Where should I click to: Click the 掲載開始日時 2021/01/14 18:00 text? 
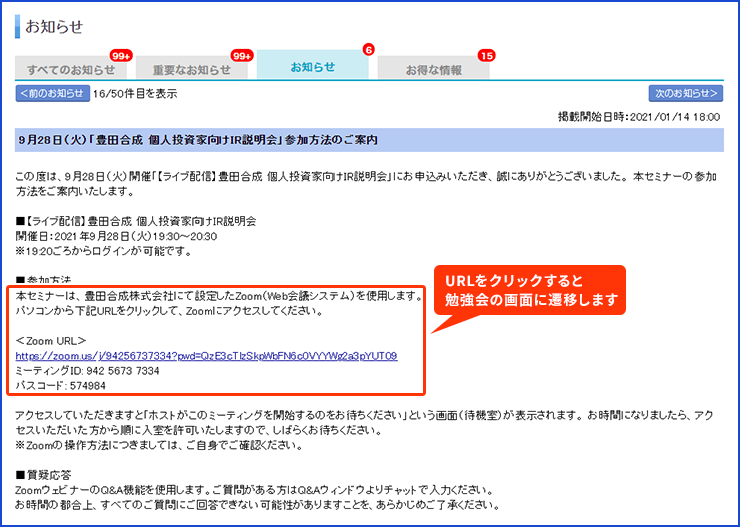[x=639, y=117]
